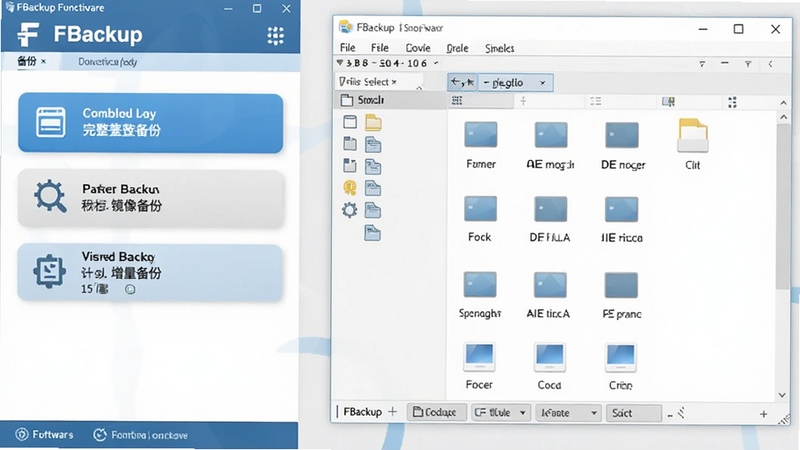Click the window icon on Combled Lay card
Image resolution: width=800 pixels, height=450 pixels.
tap(51, 122)
